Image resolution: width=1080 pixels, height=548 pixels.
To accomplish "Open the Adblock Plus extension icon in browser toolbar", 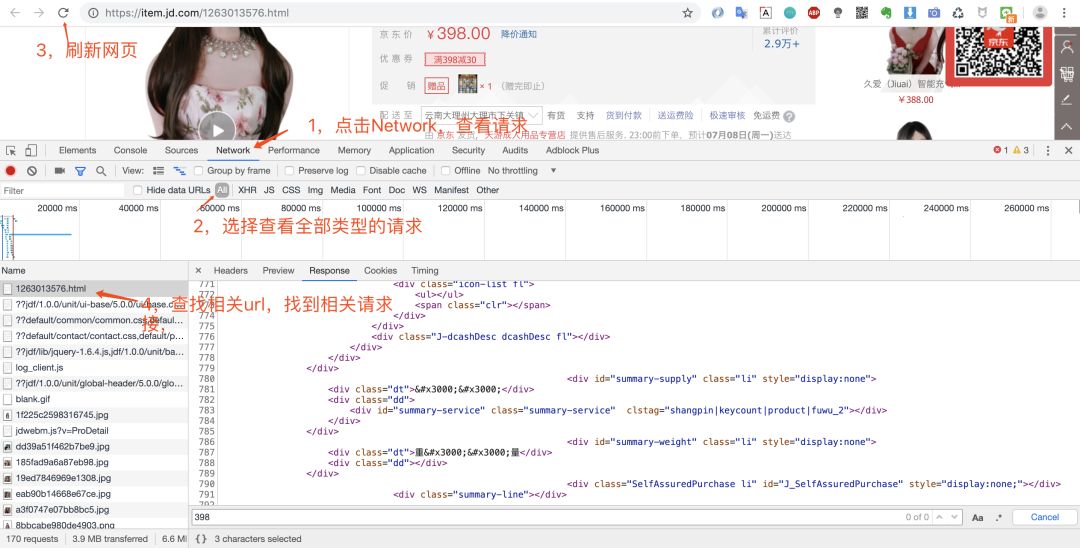I will tap(813, 12).
